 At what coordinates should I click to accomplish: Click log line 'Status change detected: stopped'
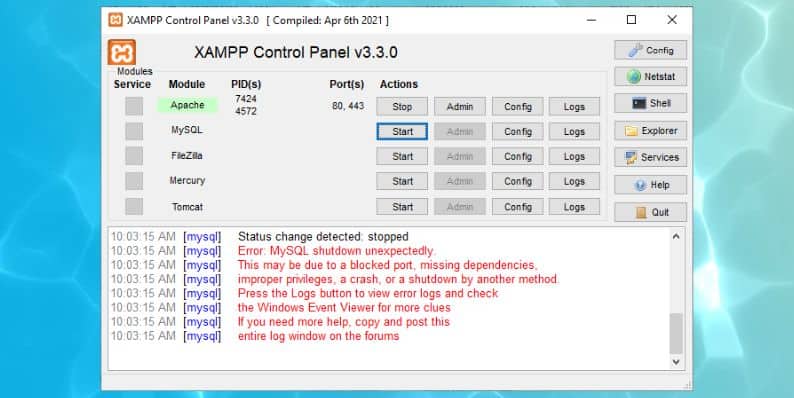coord(323,236)
